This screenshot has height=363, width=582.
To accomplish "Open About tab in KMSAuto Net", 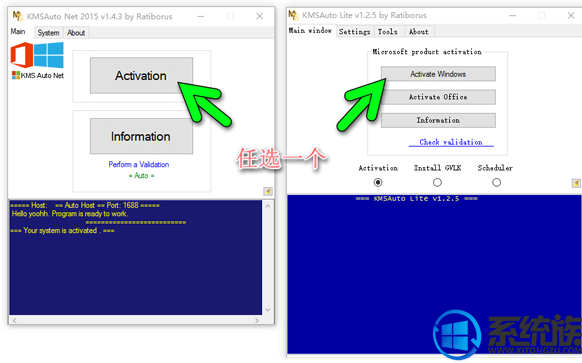I will tap(76, 33).
